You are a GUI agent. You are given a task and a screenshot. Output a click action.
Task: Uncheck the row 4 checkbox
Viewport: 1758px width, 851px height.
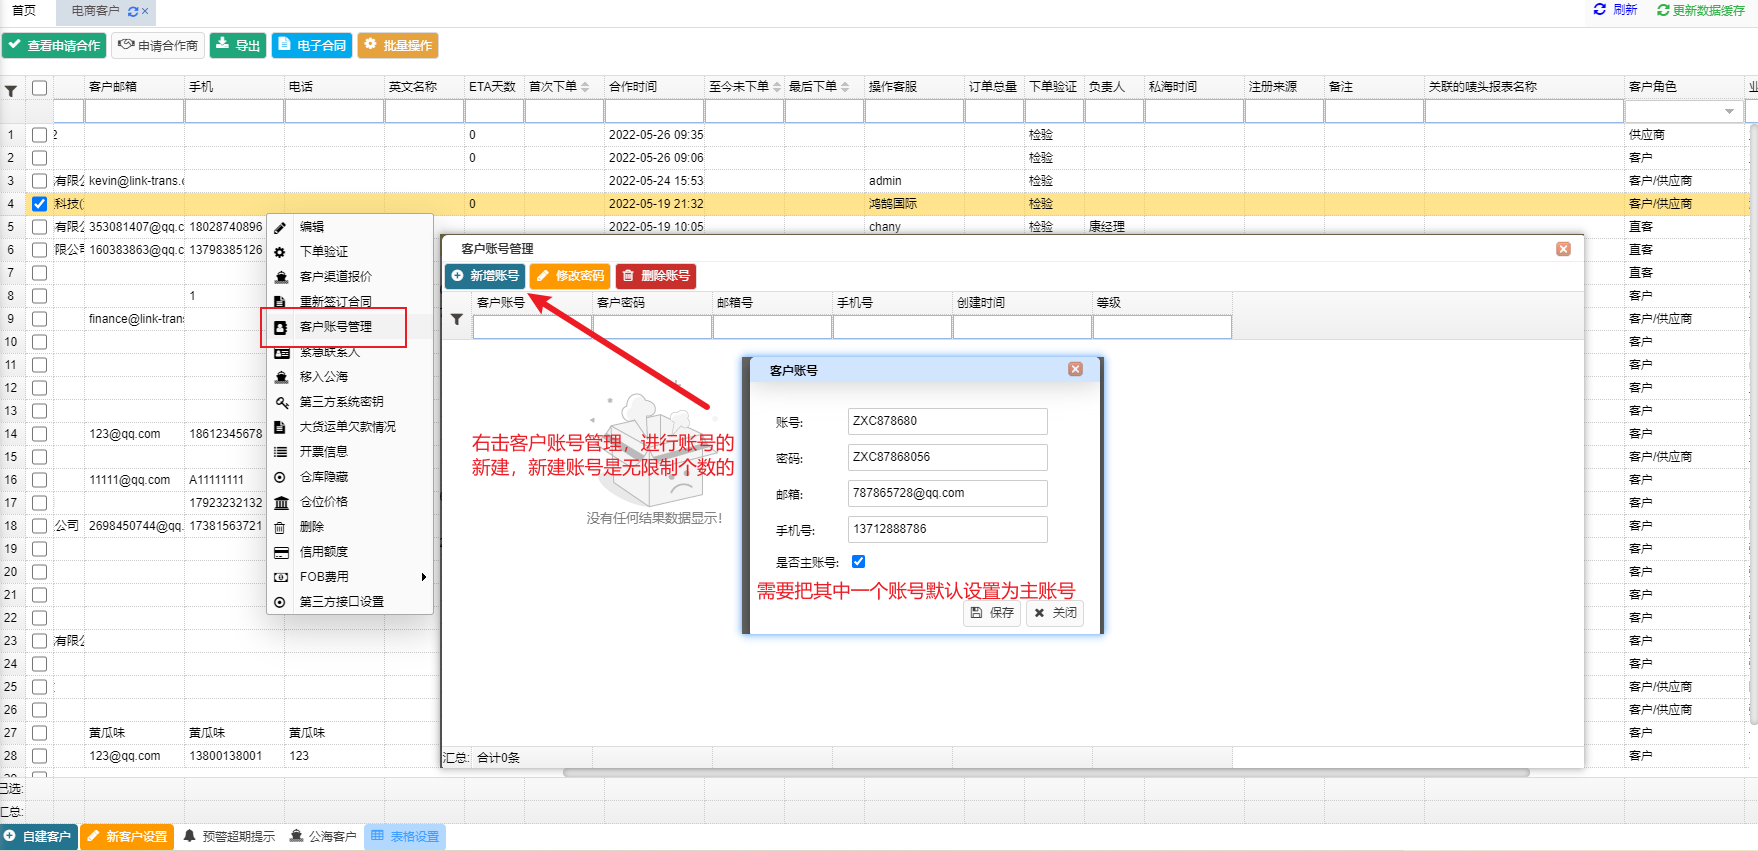(39, 204)
